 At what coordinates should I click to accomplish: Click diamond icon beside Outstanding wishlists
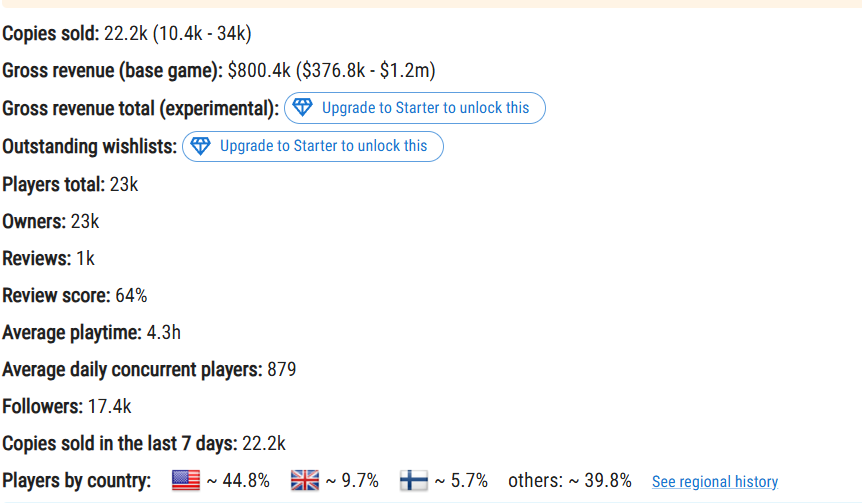(200, 146)
